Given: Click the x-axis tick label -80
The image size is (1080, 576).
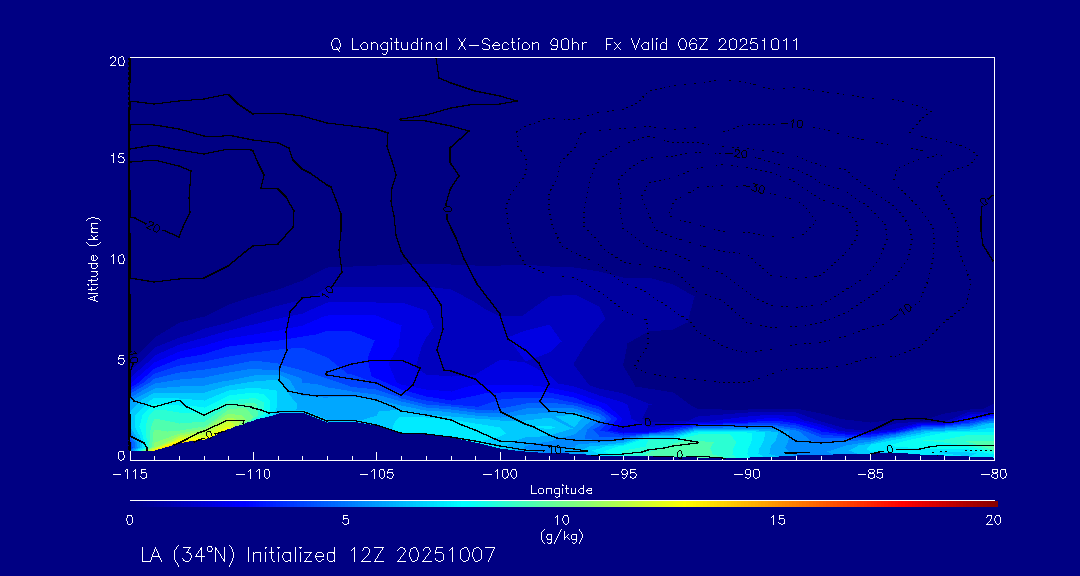Looking at the screenshot, I should tap(994, 475).
